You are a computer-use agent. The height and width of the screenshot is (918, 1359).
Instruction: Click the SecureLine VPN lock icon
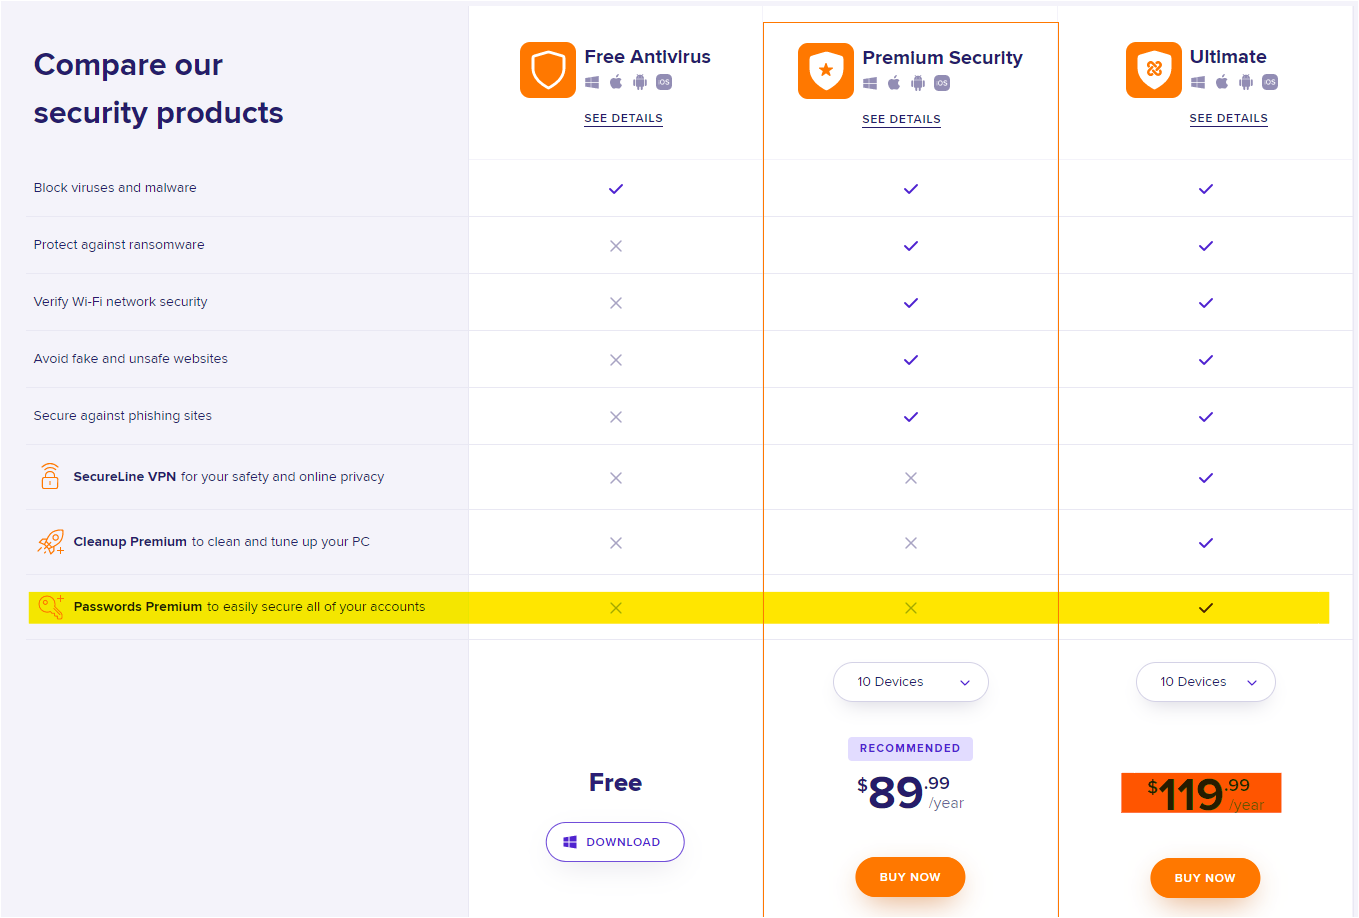coord(50,476)
